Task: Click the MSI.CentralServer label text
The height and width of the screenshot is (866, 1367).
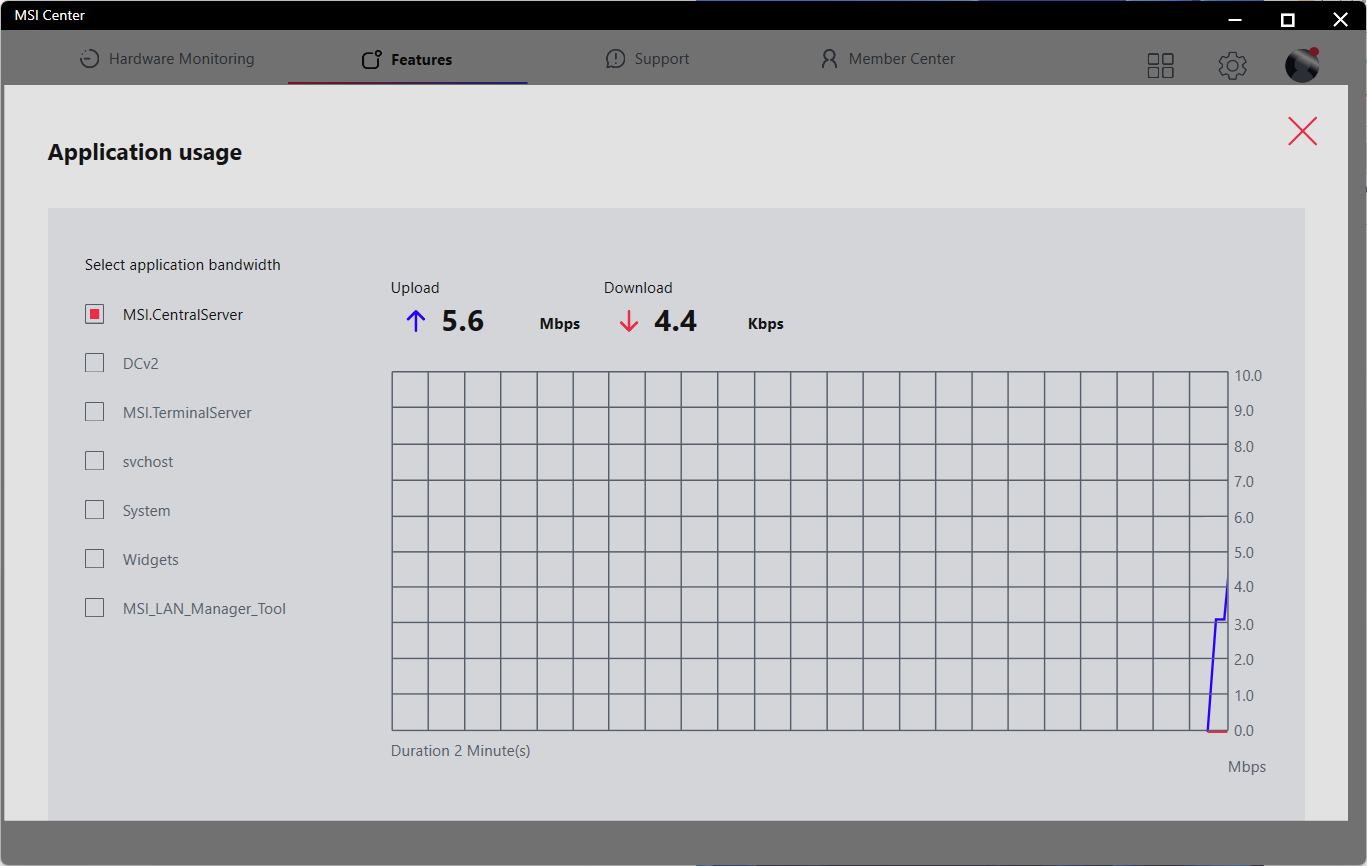Action: [183, 315]
